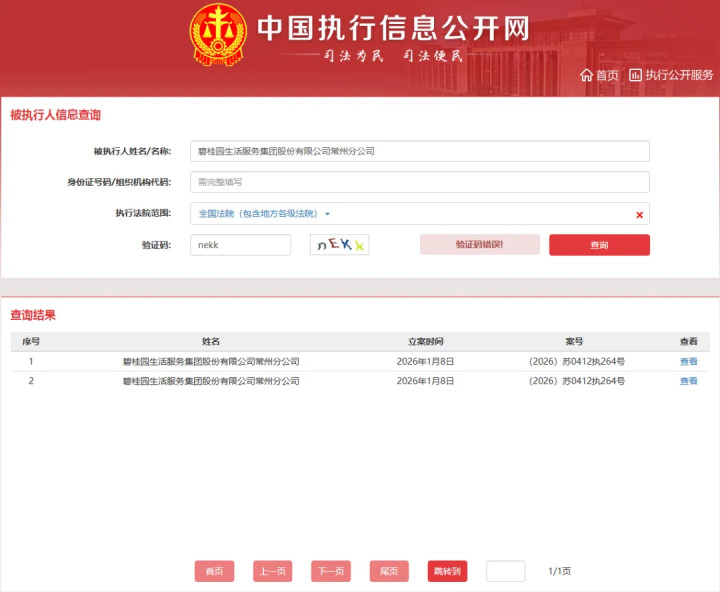Click 查看 link for result row 1

pyautogui.click(x=688, y=361)
